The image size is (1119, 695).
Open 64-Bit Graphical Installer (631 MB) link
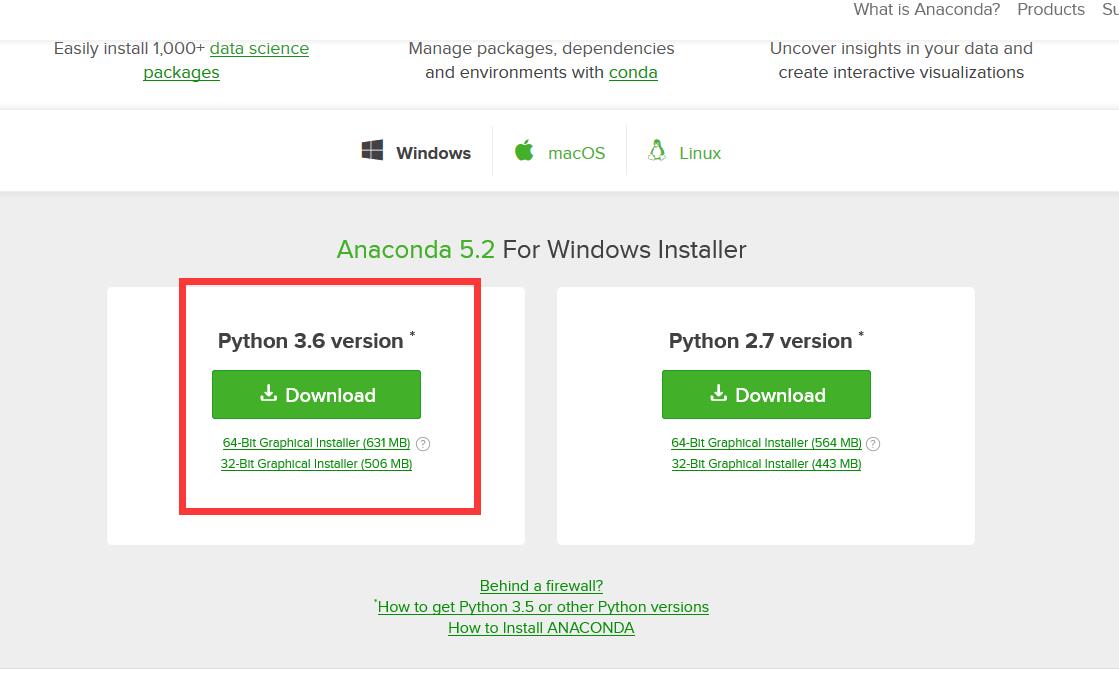(316, 443)
